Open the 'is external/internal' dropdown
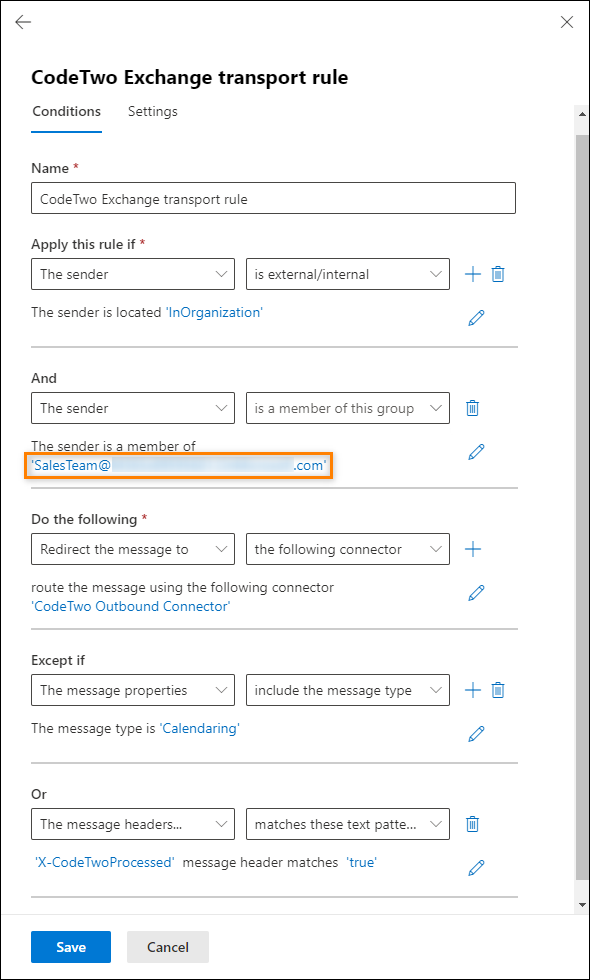 tap(348, 274)
